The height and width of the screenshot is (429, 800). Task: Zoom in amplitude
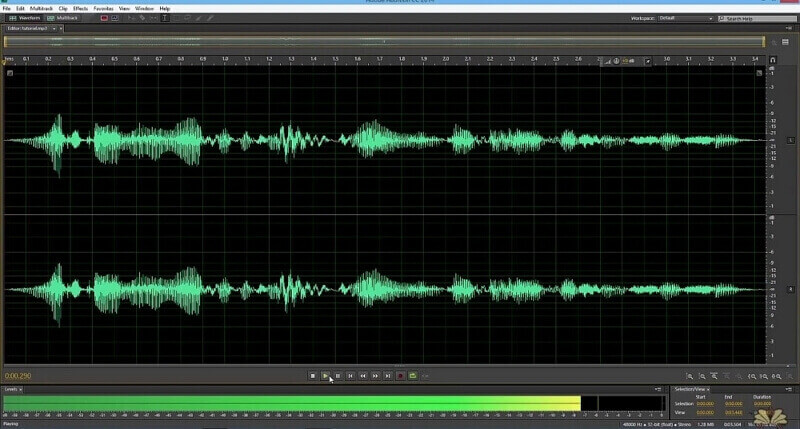coord(689,376)
